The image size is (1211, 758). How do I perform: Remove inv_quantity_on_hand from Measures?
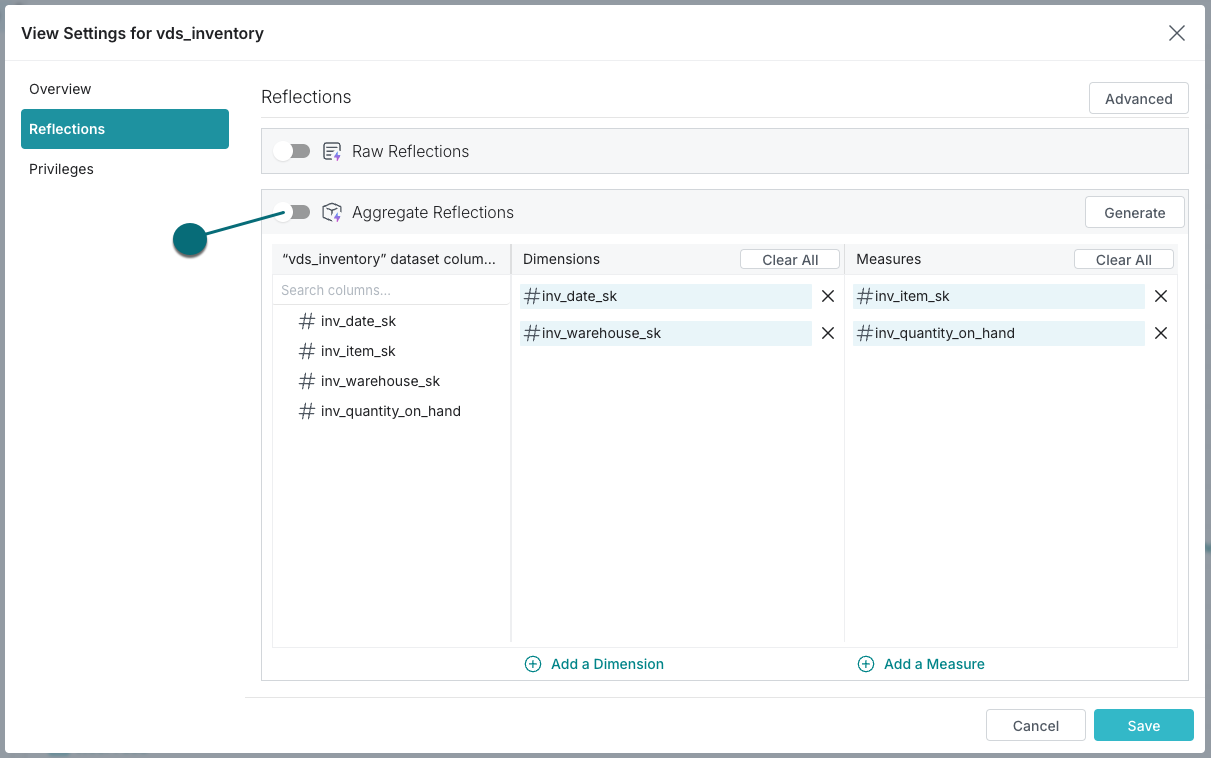pos(1161,333)
